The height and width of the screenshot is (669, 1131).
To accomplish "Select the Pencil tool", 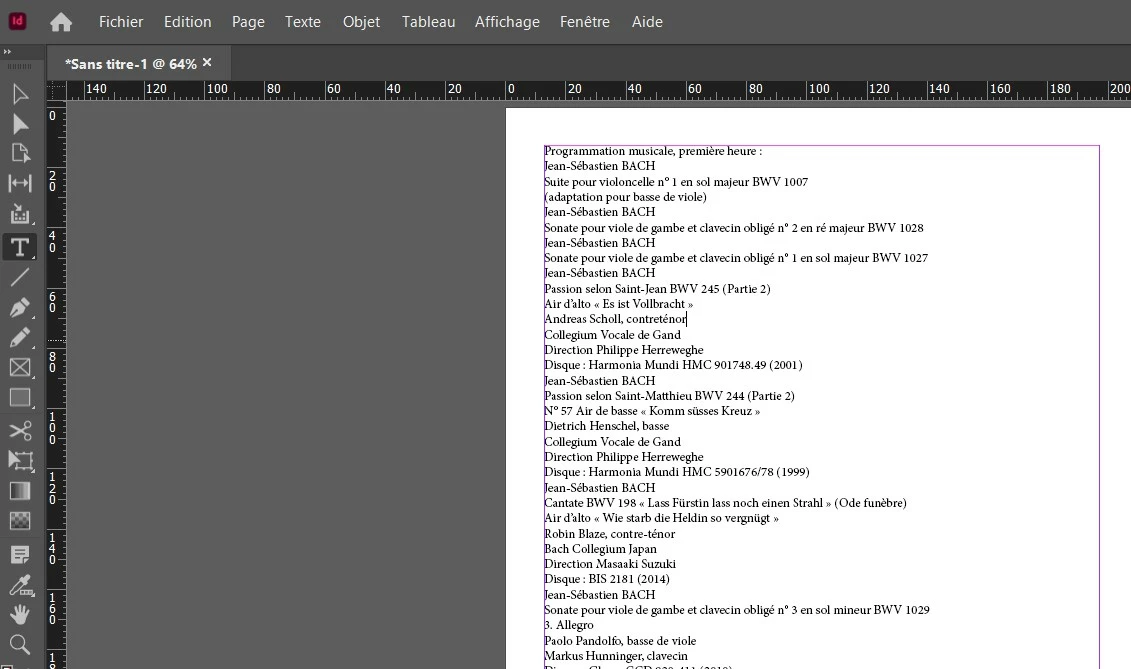I will click(x=20, y=338).
